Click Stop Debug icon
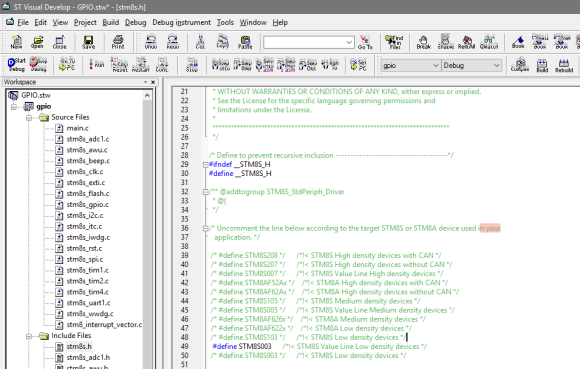Image resolution: width=580 pixels, height=369 pixels. (x=38, y=64)
